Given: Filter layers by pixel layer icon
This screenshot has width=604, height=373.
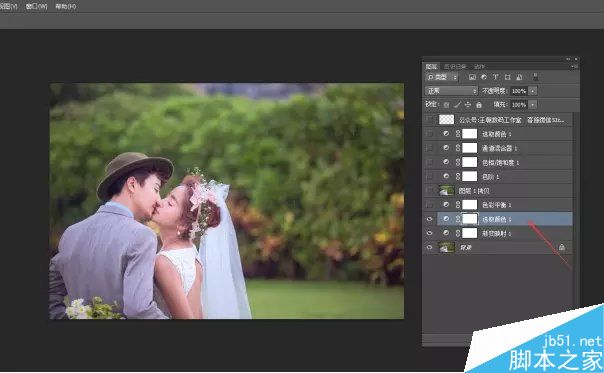Looking at the screenshot, I should [x=472, y=77].
